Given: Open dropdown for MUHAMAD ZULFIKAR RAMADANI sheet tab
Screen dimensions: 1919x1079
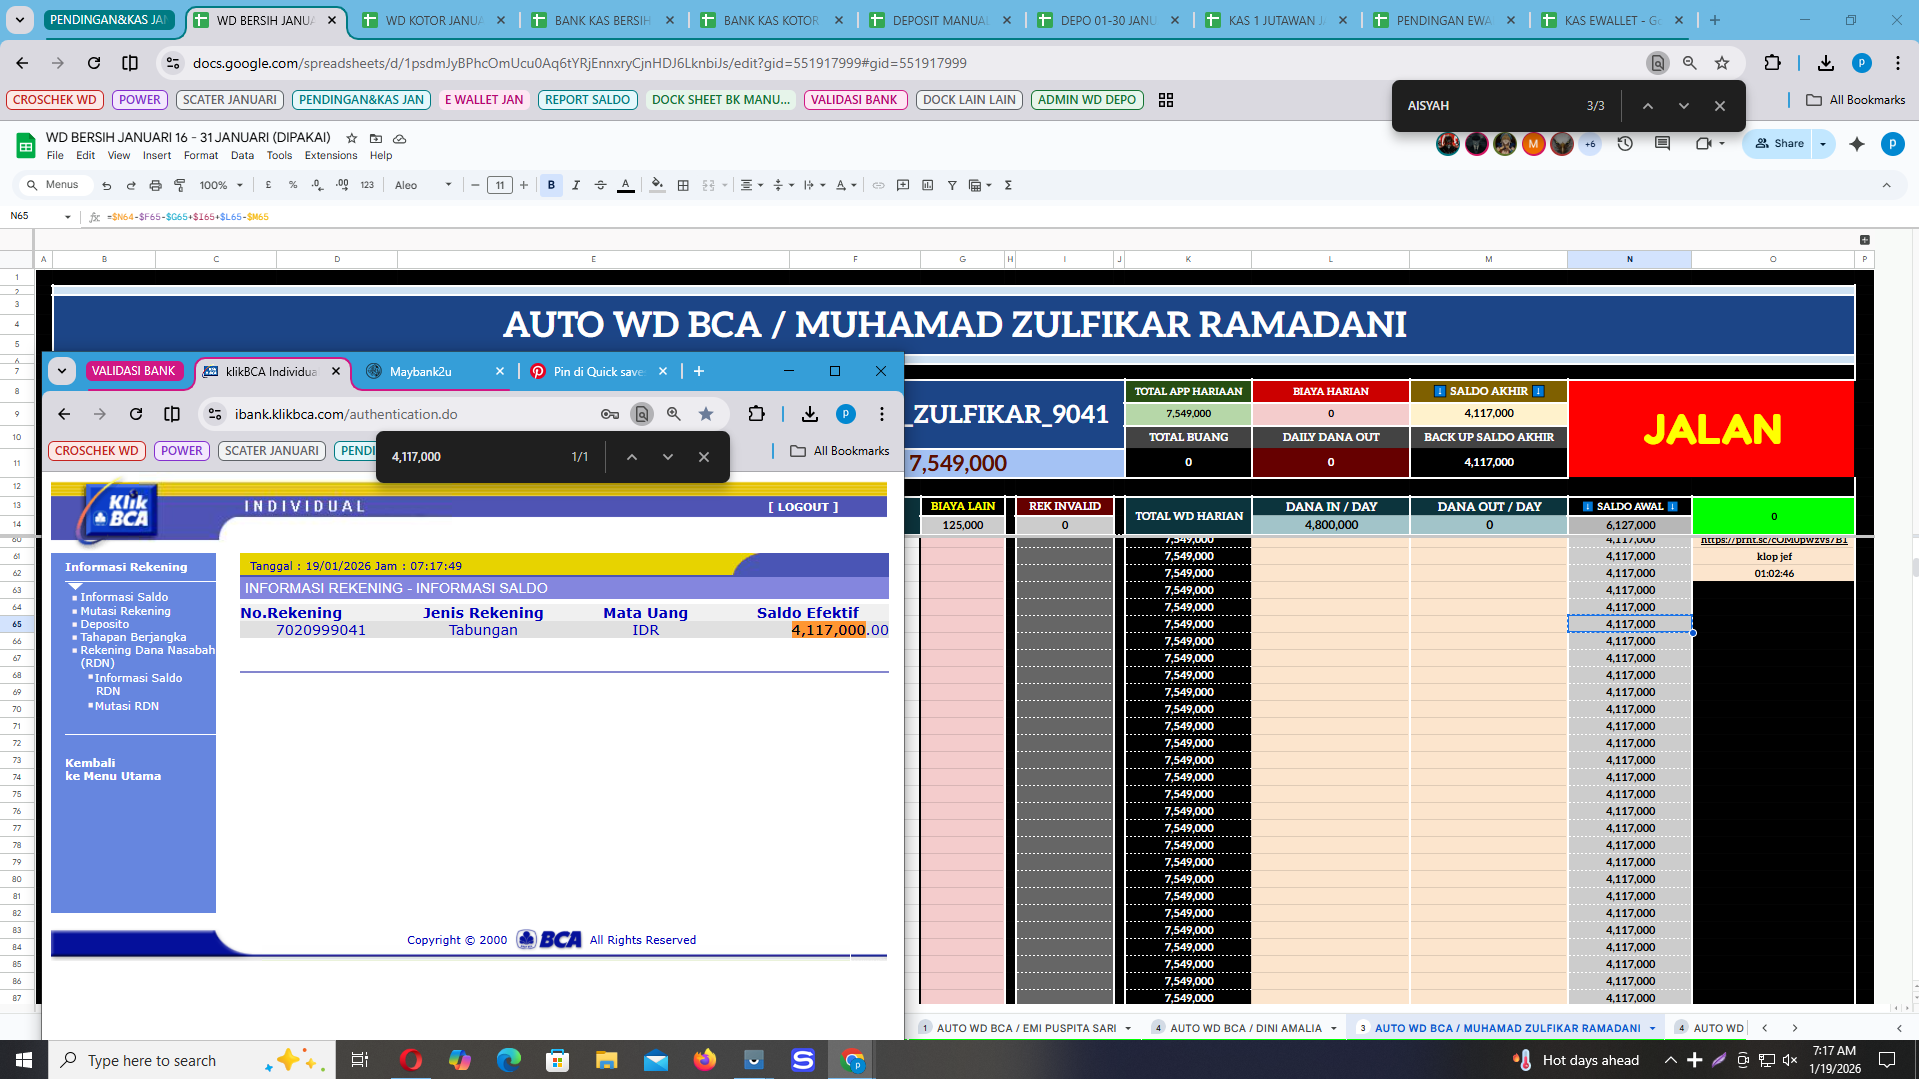Looking at the screenshot, I should point(1652,1028).
